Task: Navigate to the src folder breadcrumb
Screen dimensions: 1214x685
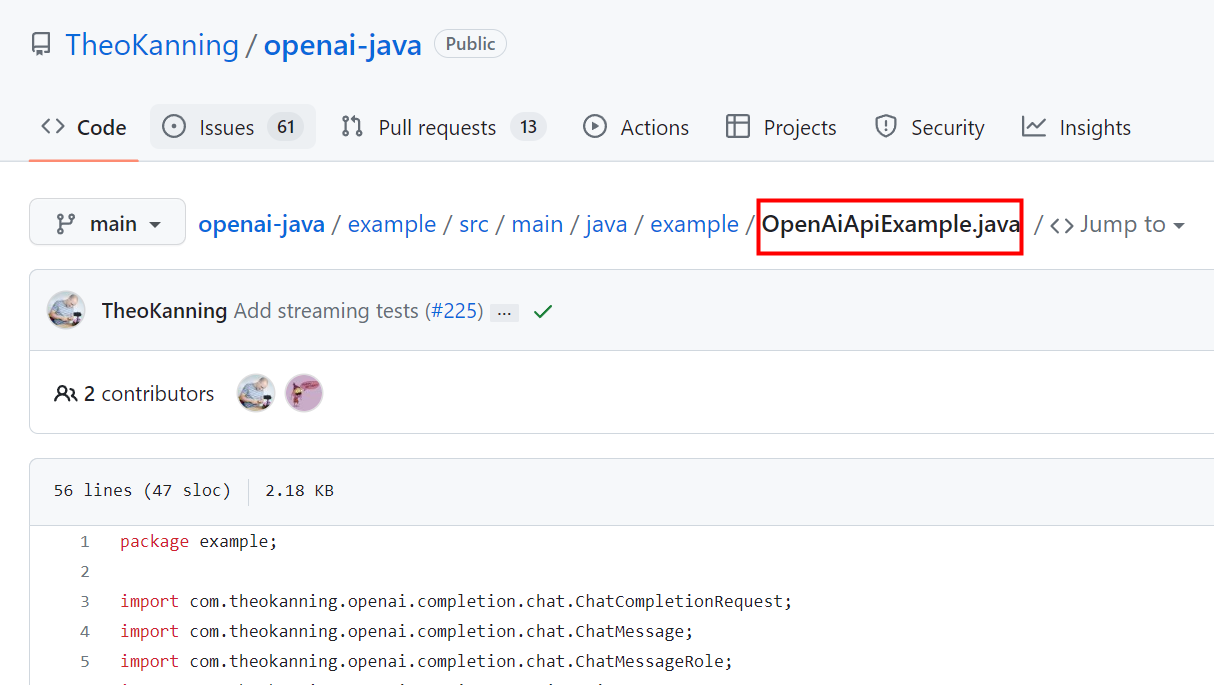Action: [x=474, y=224]
